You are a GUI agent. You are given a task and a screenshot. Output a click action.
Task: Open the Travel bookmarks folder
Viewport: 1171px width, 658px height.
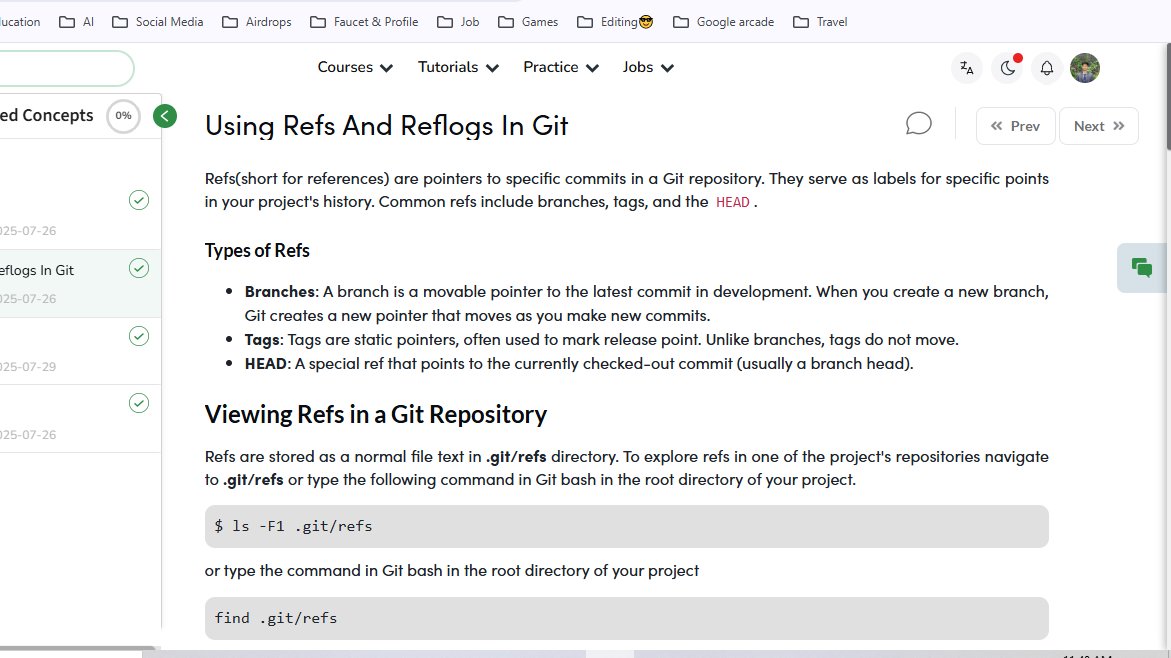tap(820, 22)
